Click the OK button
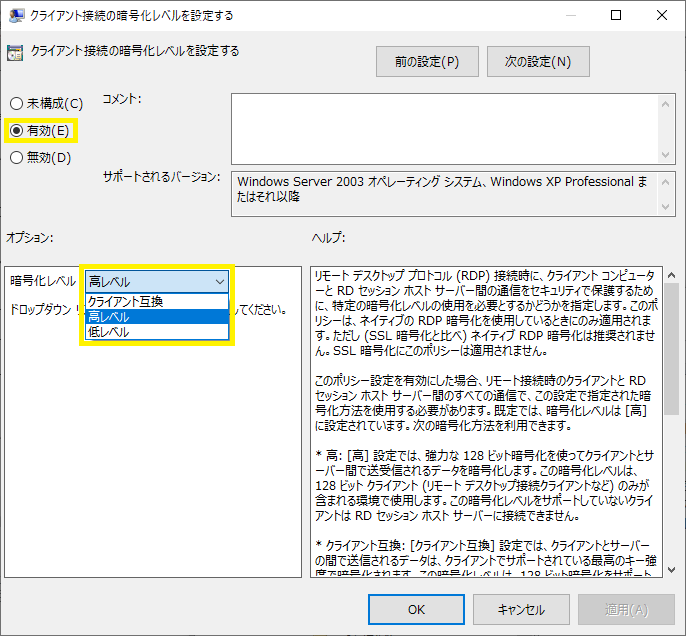Image resolution: width=686 pixels, height=636 pixels. pos(416,609)
